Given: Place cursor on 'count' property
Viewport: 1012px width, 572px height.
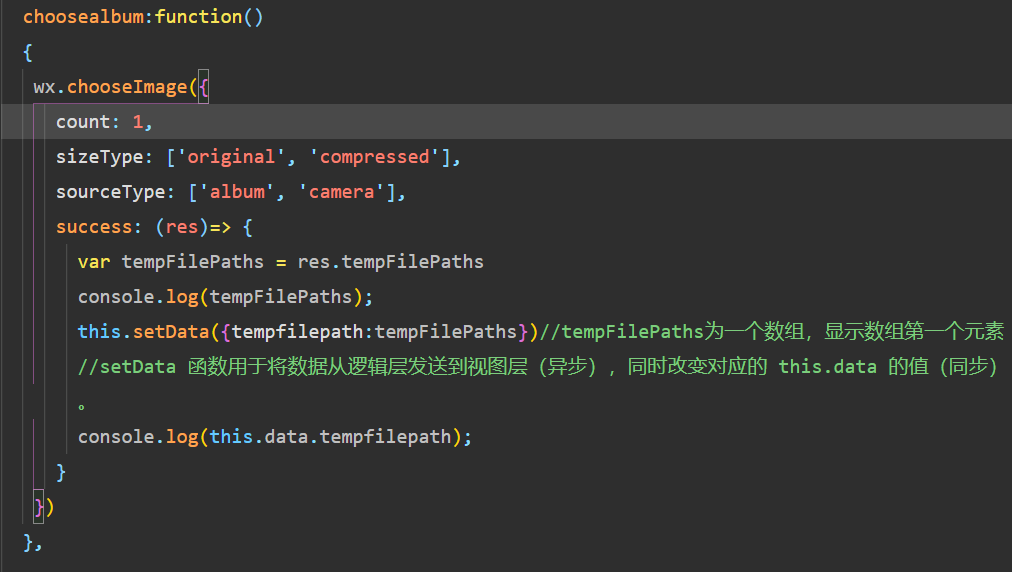Looking at the screenshot, I should point(83,121).
